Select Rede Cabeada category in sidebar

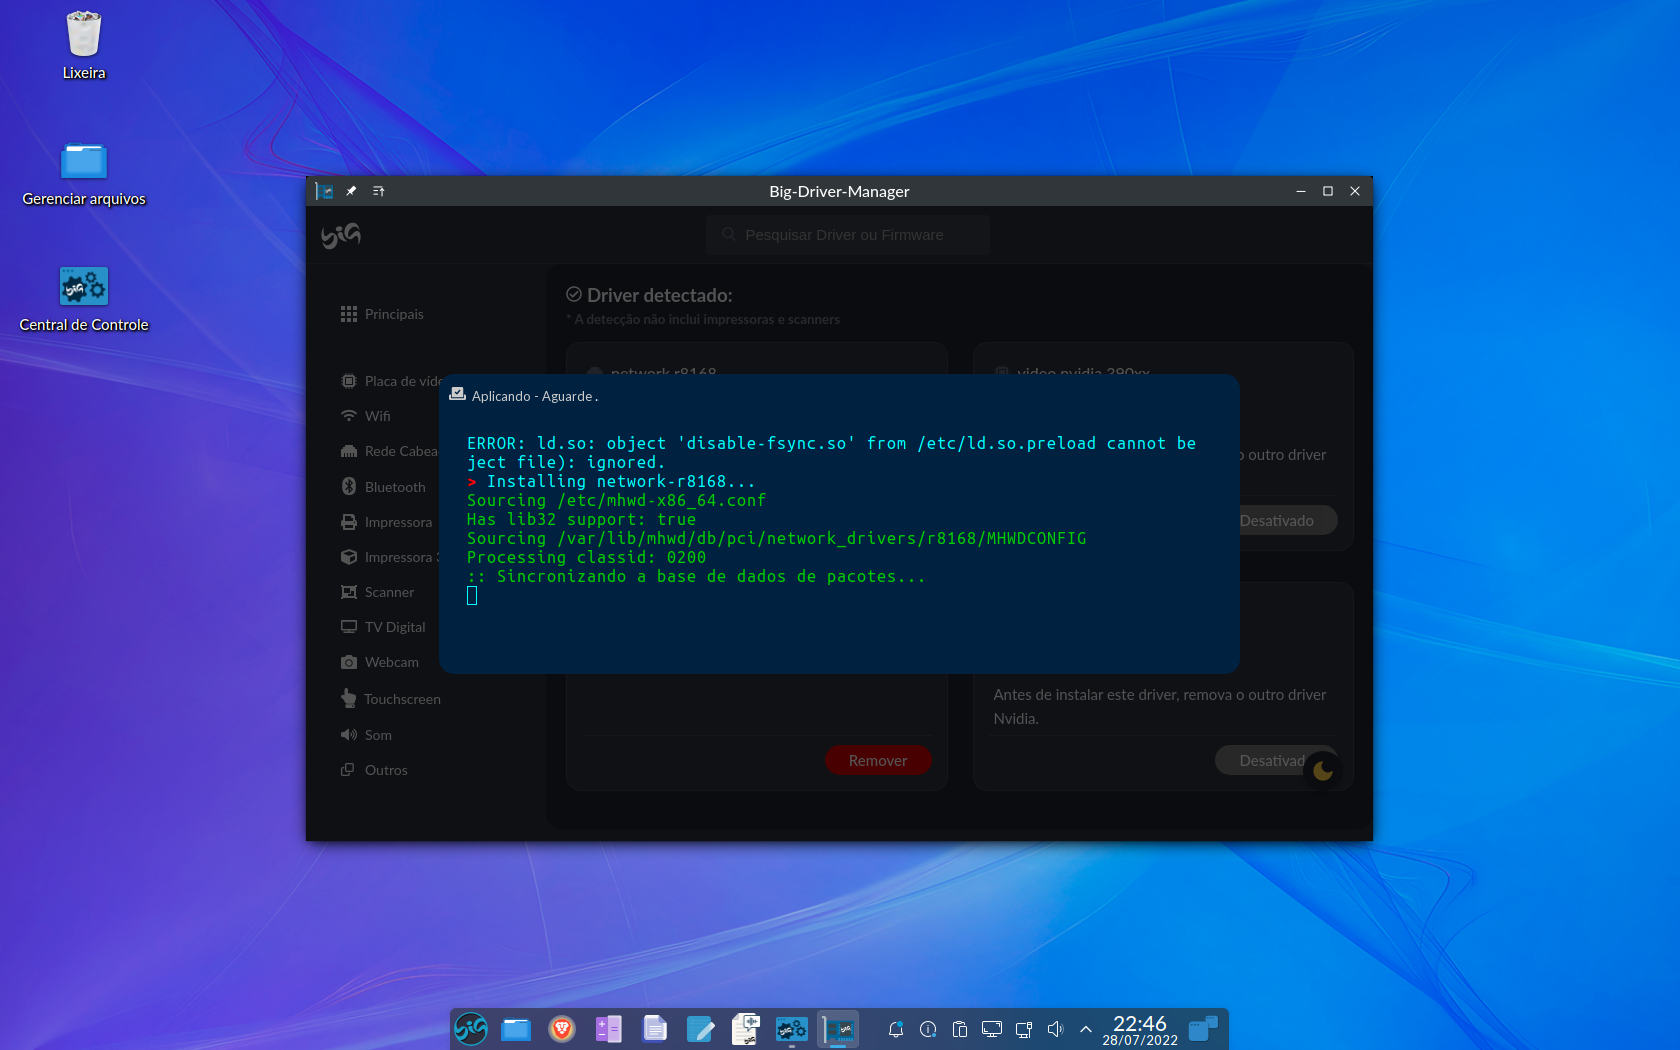pyautogui.click(x=390, y=451)
